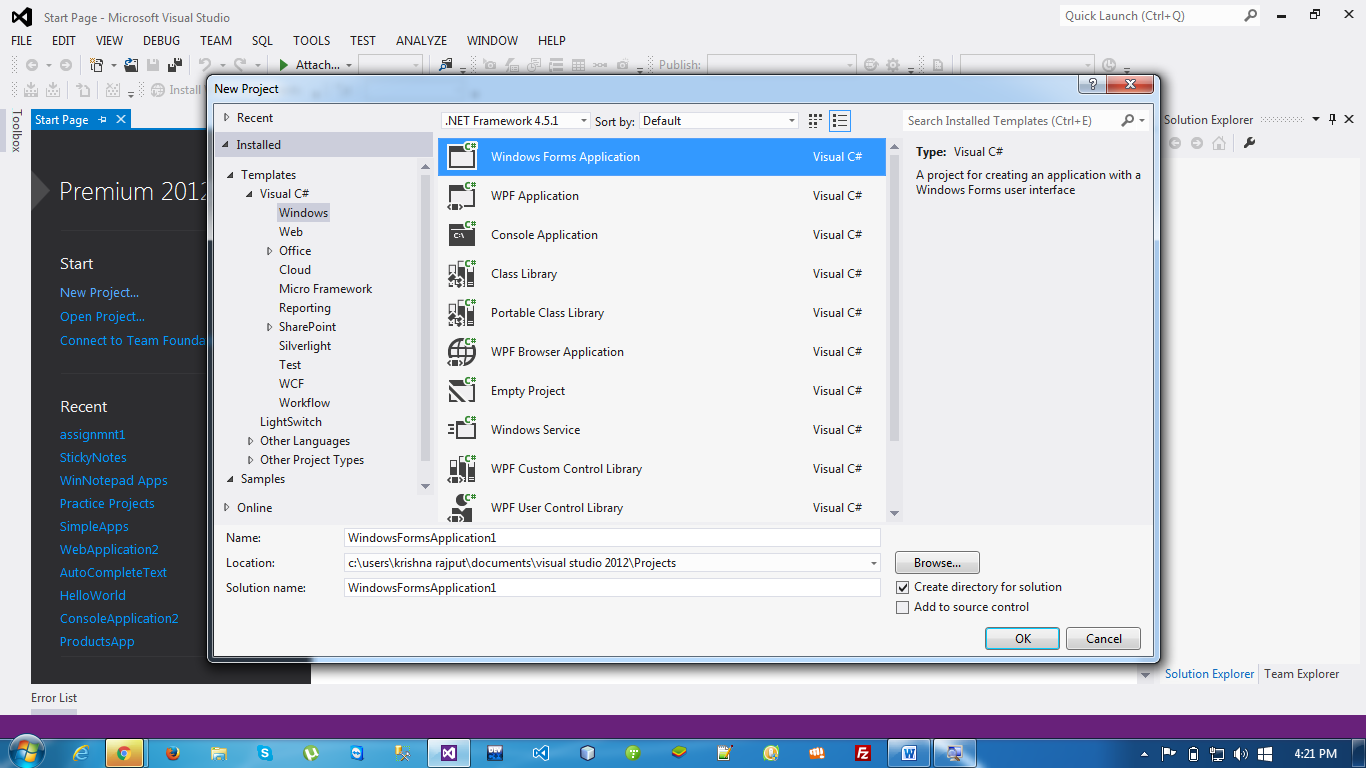The height and width of the screenshot is (768, 1366).
Task: Click the Console Application icon
Action: [461, 234]
